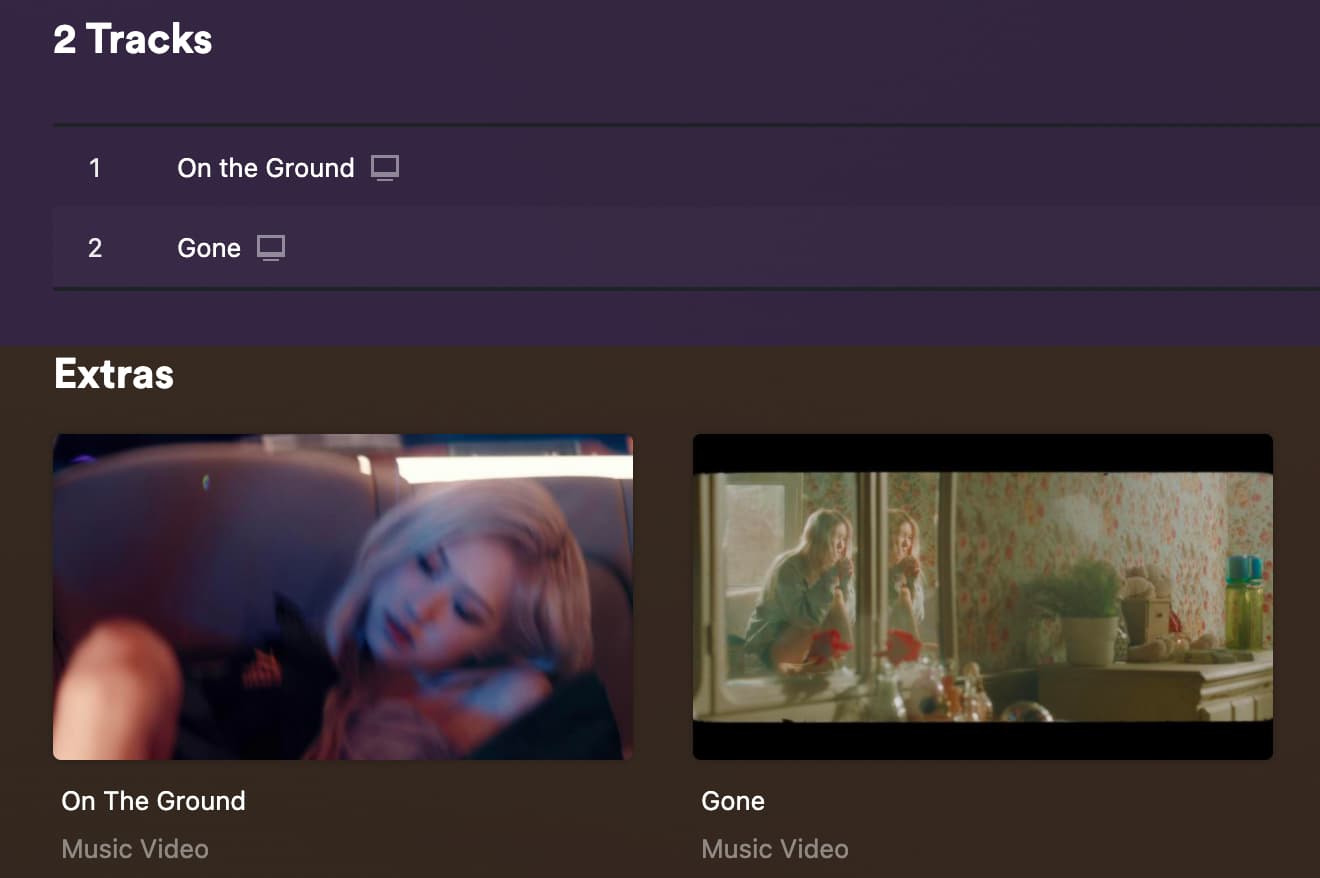Open the Gone title under Extras

pyautogui.click(x=733, y=801)
